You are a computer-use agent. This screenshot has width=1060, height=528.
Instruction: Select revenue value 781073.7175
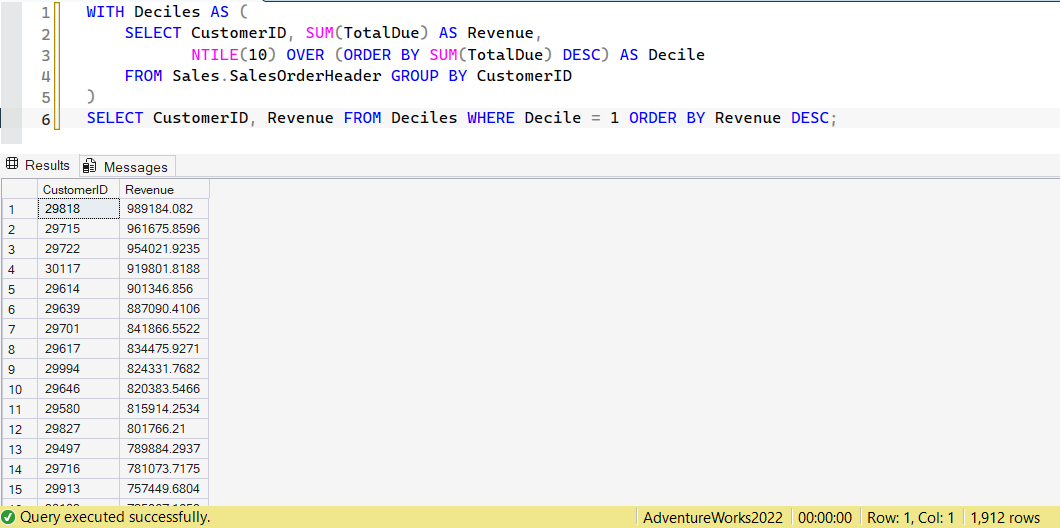[x=164, y=469]
